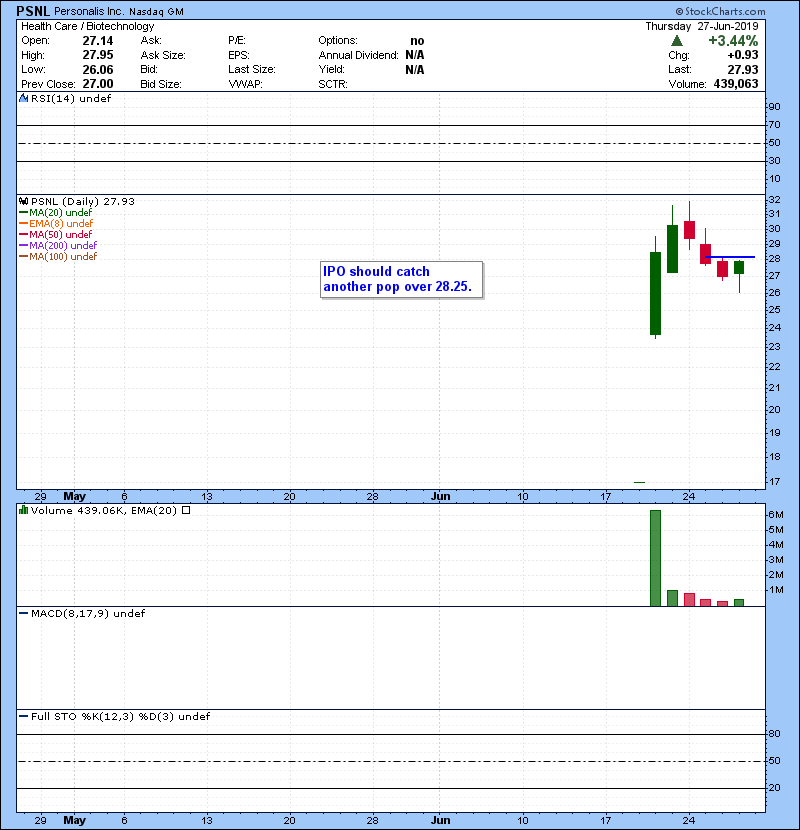Viewport: 800px width, 830px height.
Task: Click the tallest green volume bar
Action: click(x=656, y=558)
